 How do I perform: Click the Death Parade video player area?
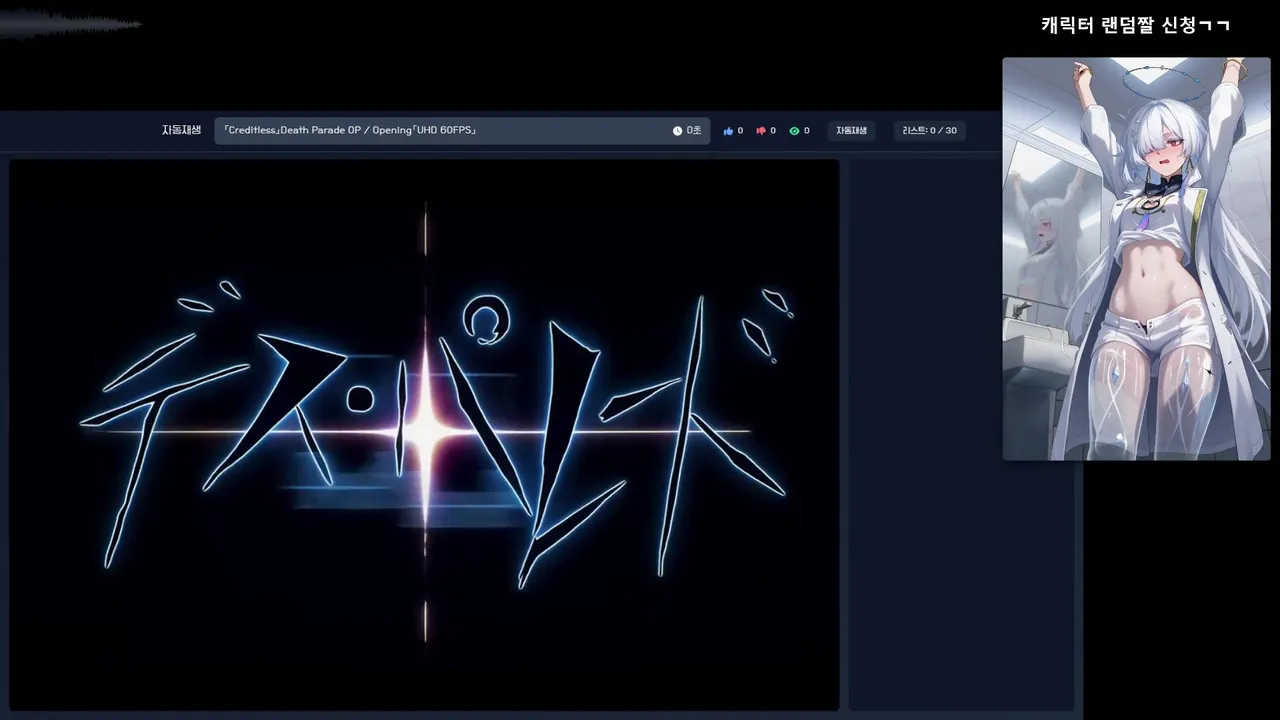pyautogui.click(x=424, y=435)
